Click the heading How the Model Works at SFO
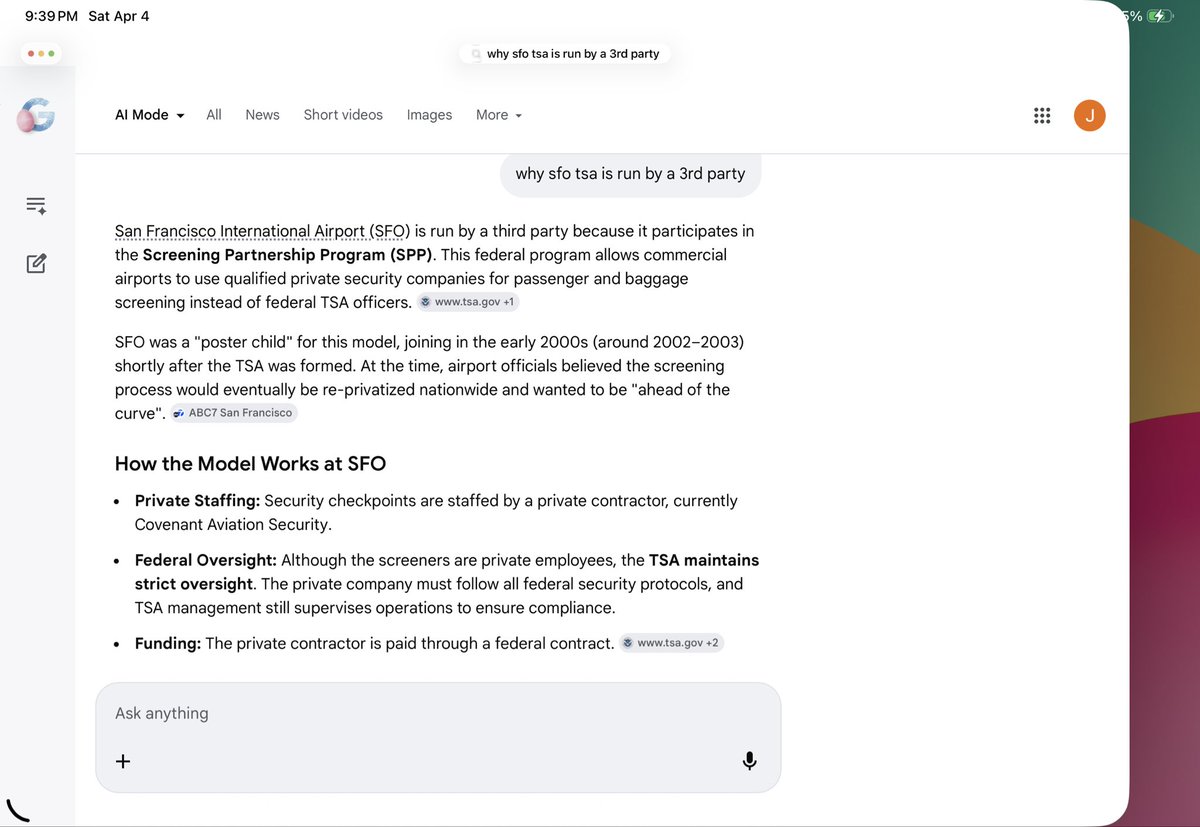 click(x=250, y=464)
